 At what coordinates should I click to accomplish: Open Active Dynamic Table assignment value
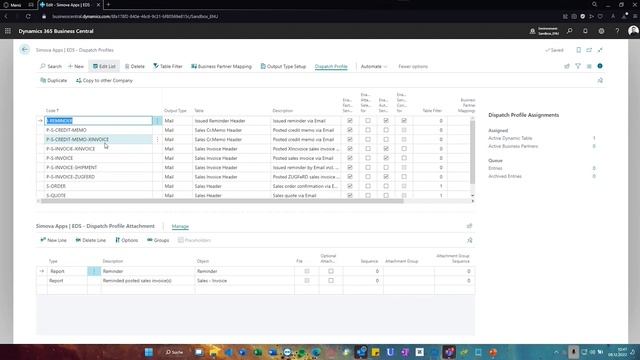pos(594,138)
